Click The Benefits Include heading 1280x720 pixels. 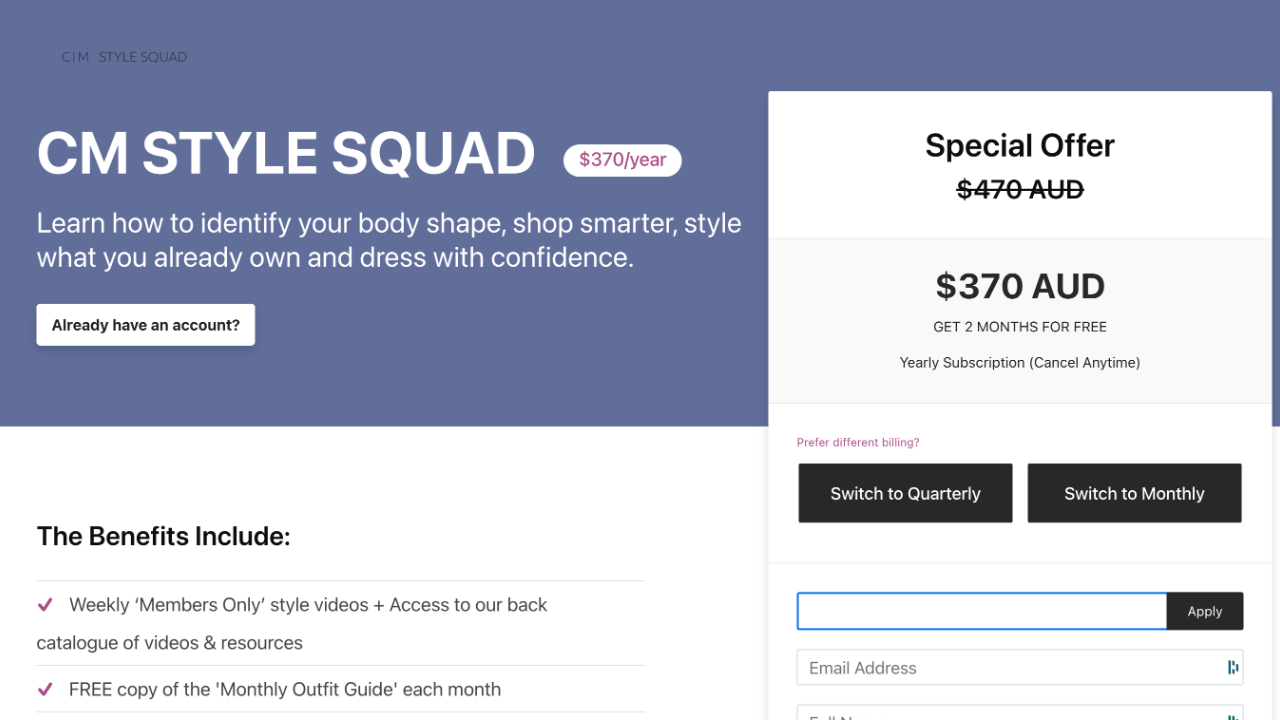[163, 537]
